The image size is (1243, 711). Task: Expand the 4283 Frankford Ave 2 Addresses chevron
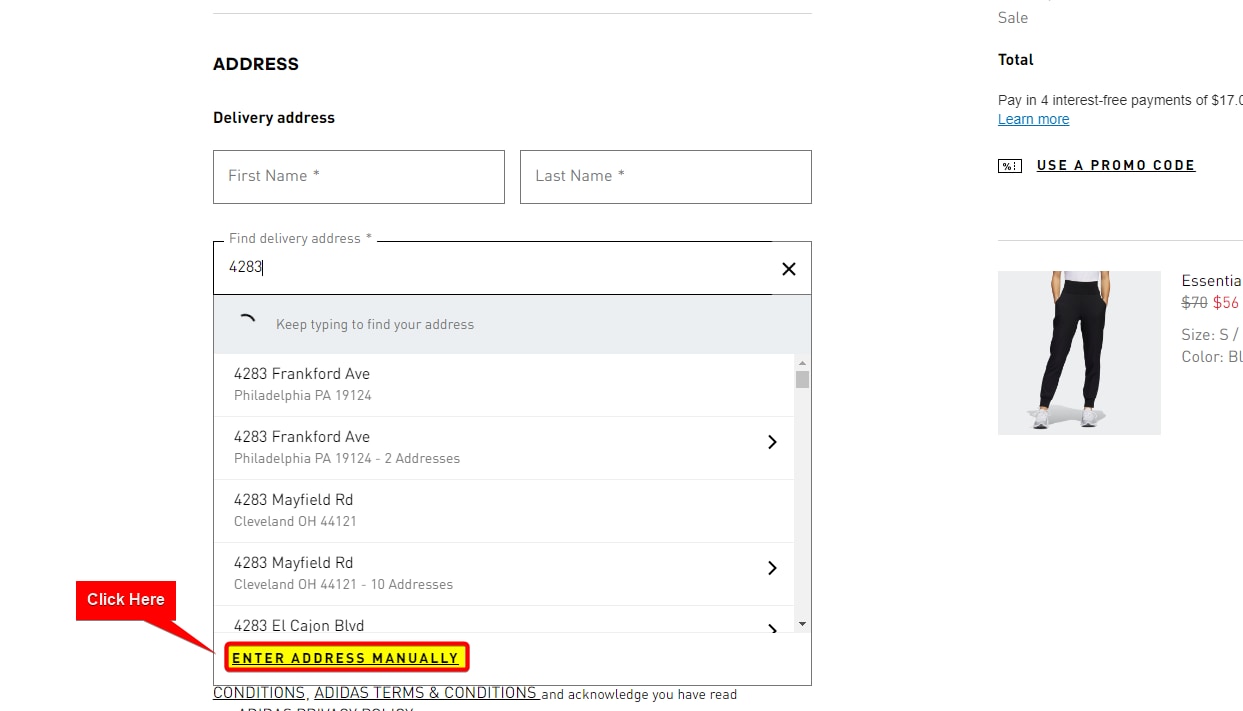click(x=772, y=442)
